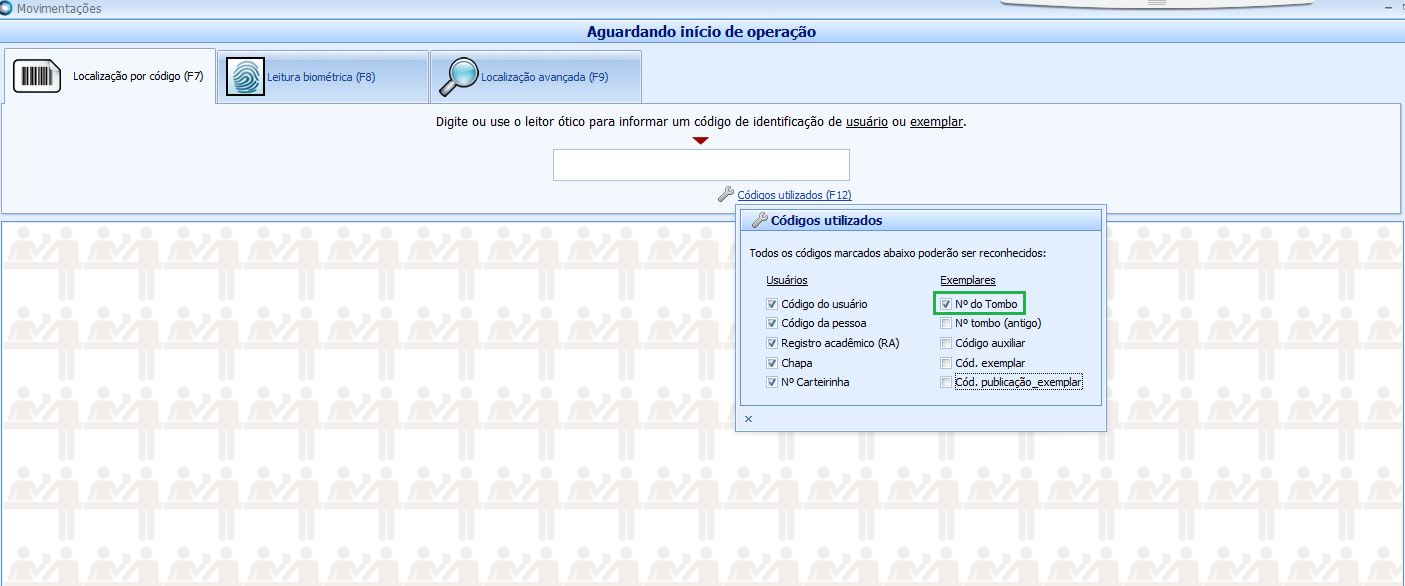Toggle the Código da pessoa checkbox

click(772, 324)
